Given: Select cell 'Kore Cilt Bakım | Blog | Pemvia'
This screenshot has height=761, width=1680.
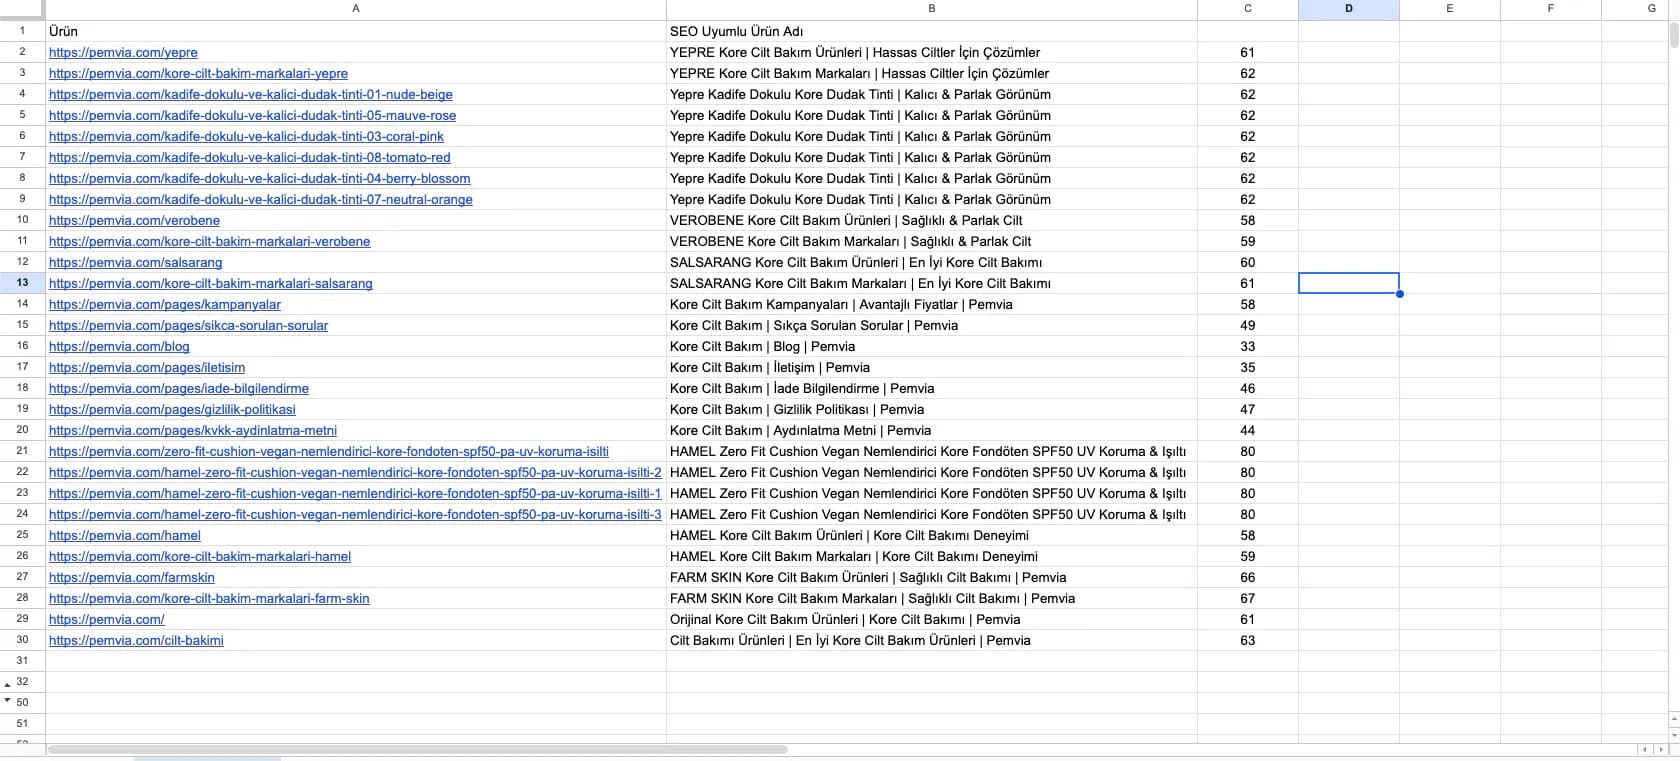Looking at the screenshot, I should [932, 346].
